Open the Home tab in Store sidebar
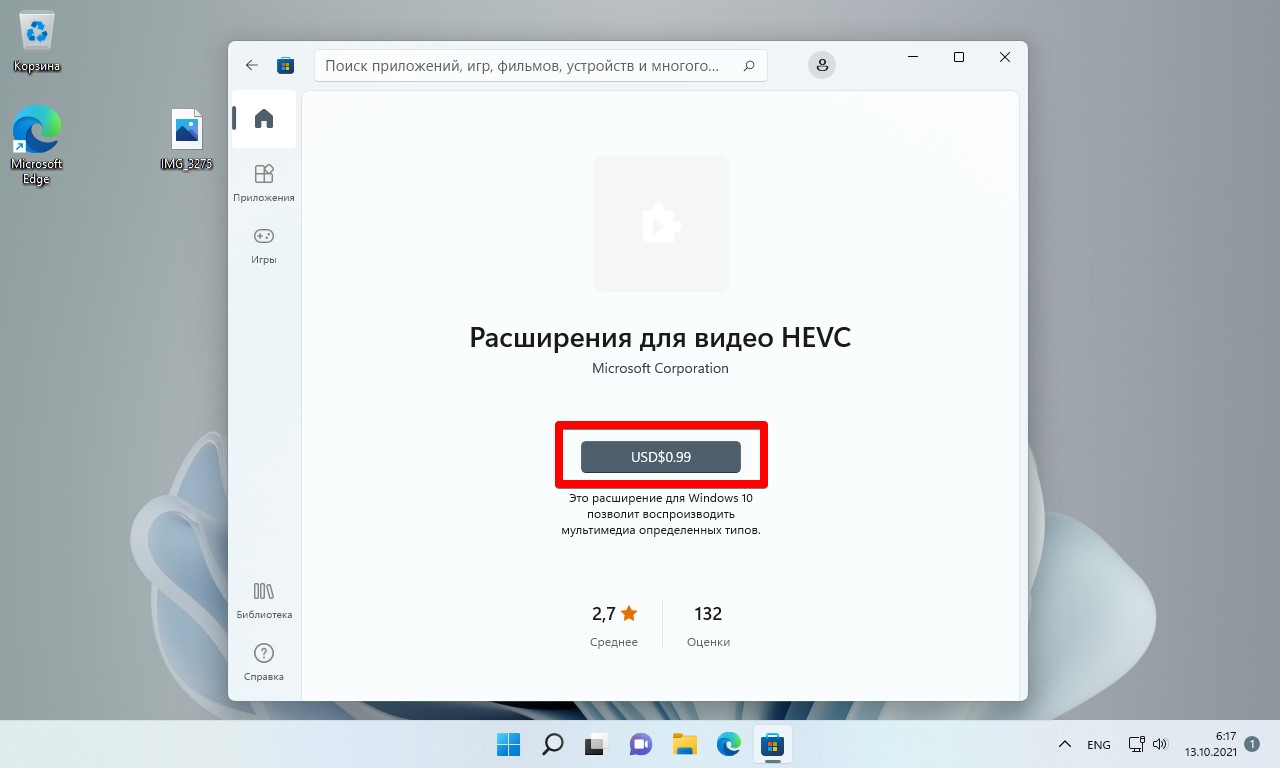 [264, 119]
